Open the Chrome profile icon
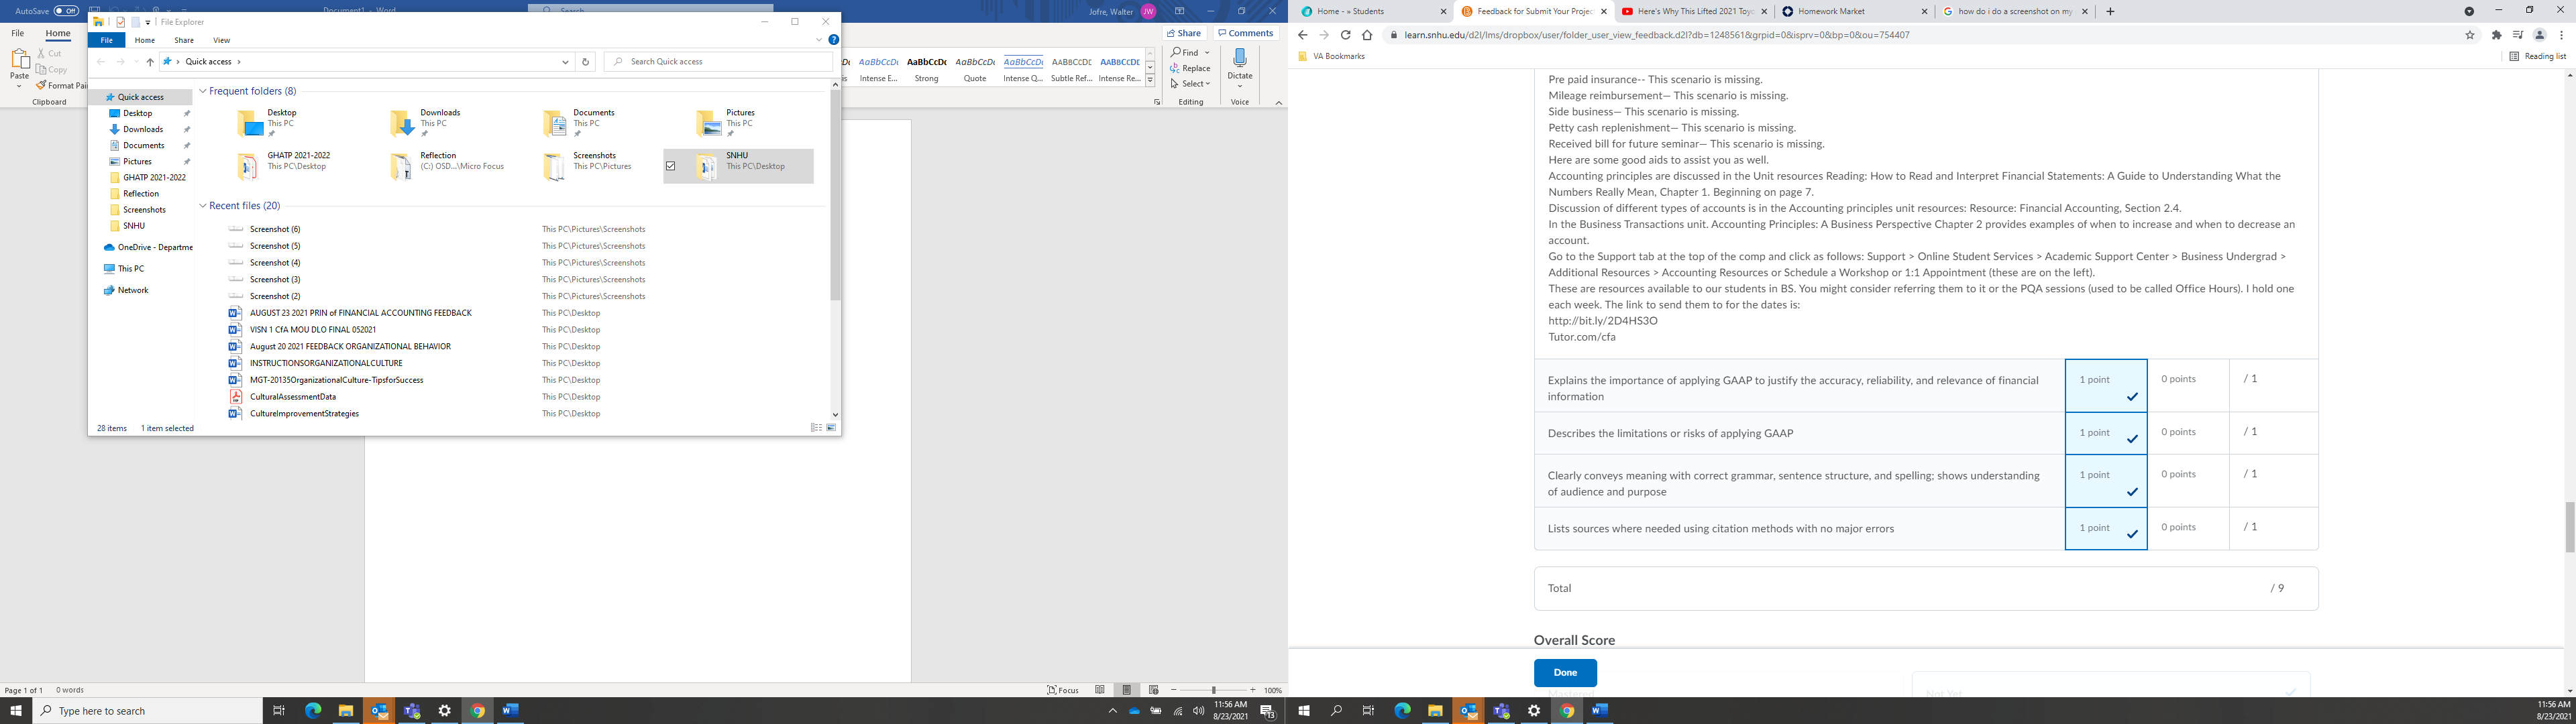 pos(2541,35)
